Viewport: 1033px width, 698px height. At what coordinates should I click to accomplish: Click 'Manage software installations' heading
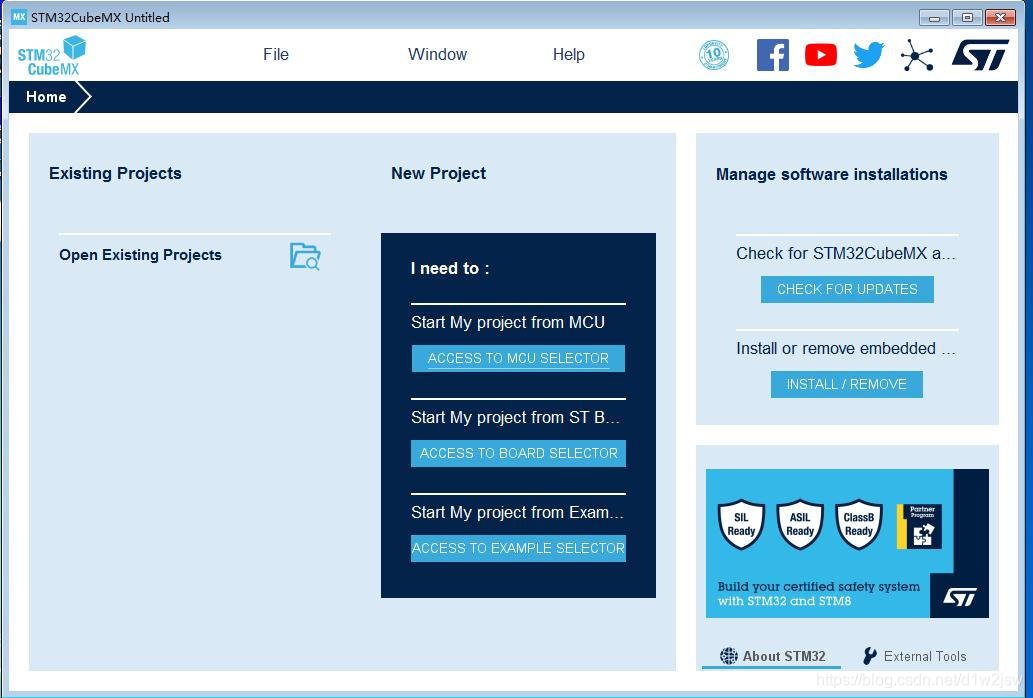tap(831, 174)
